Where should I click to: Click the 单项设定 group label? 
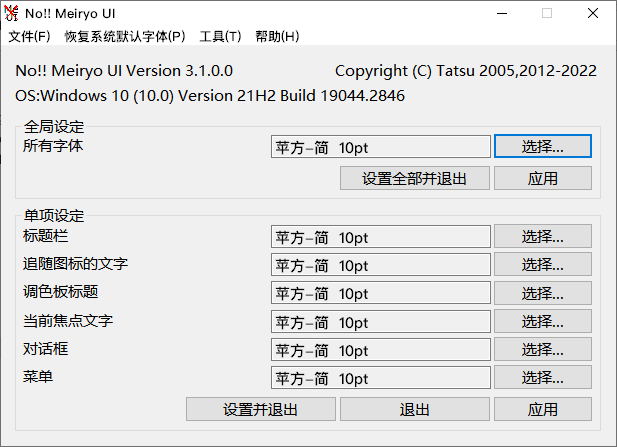(x=54, y=216)
